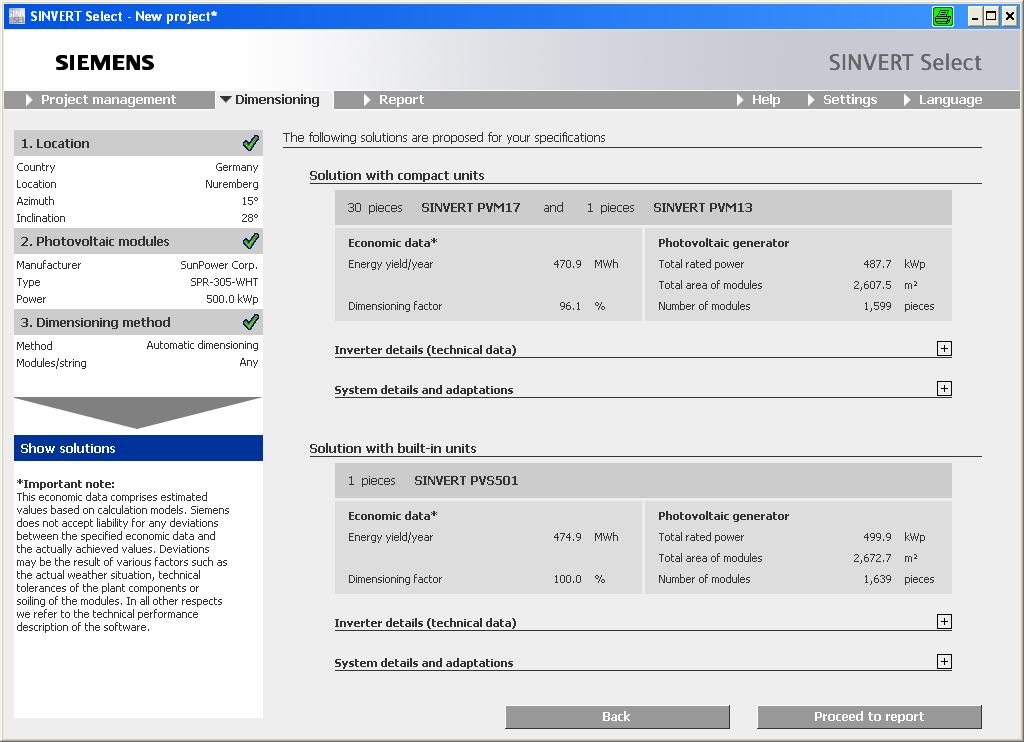Click the SINVERT PVM17 inverter name
The width and height of the screenshot is (1024, 742).
tap(471, 208)
